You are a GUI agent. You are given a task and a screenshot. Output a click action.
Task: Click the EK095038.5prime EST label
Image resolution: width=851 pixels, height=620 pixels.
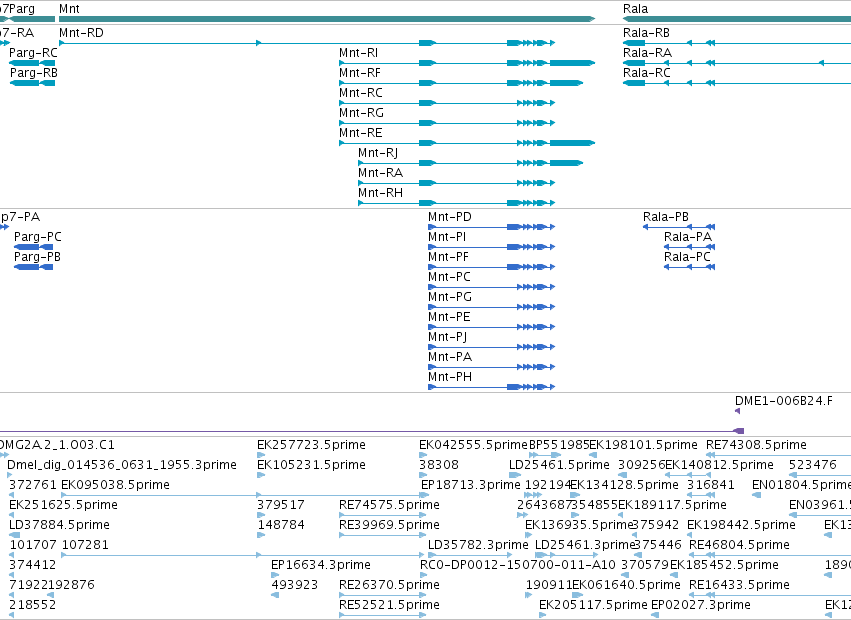[x=116, y=485]
